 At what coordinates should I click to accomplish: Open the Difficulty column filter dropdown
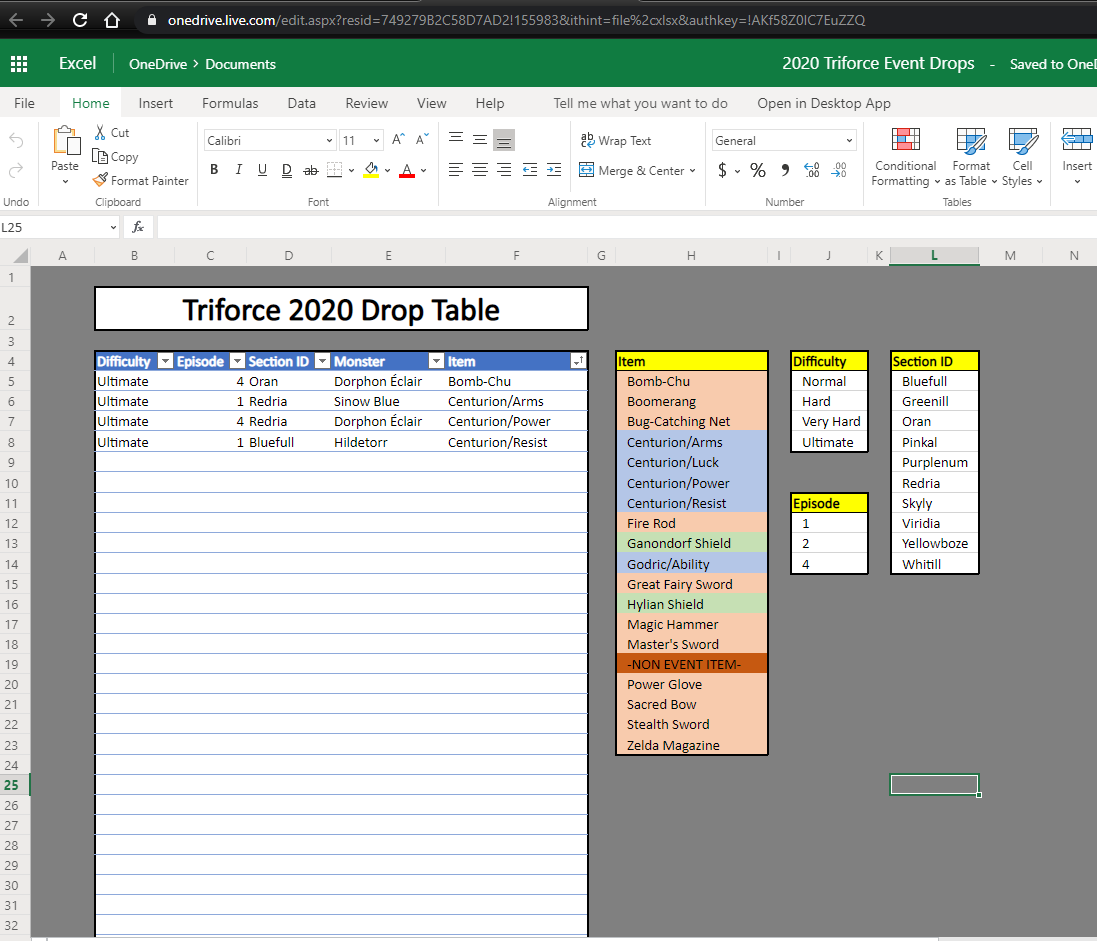pos(165,361)
